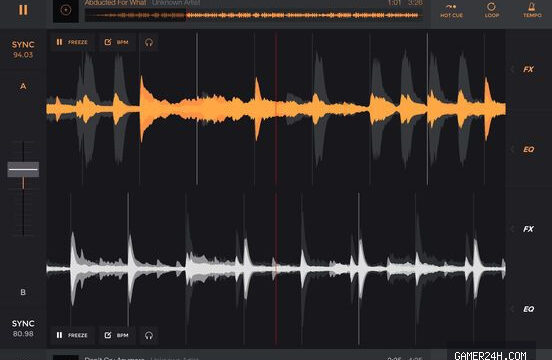Edit BPM for deck A
Screen dimensions: 552x360
[117, 42]
